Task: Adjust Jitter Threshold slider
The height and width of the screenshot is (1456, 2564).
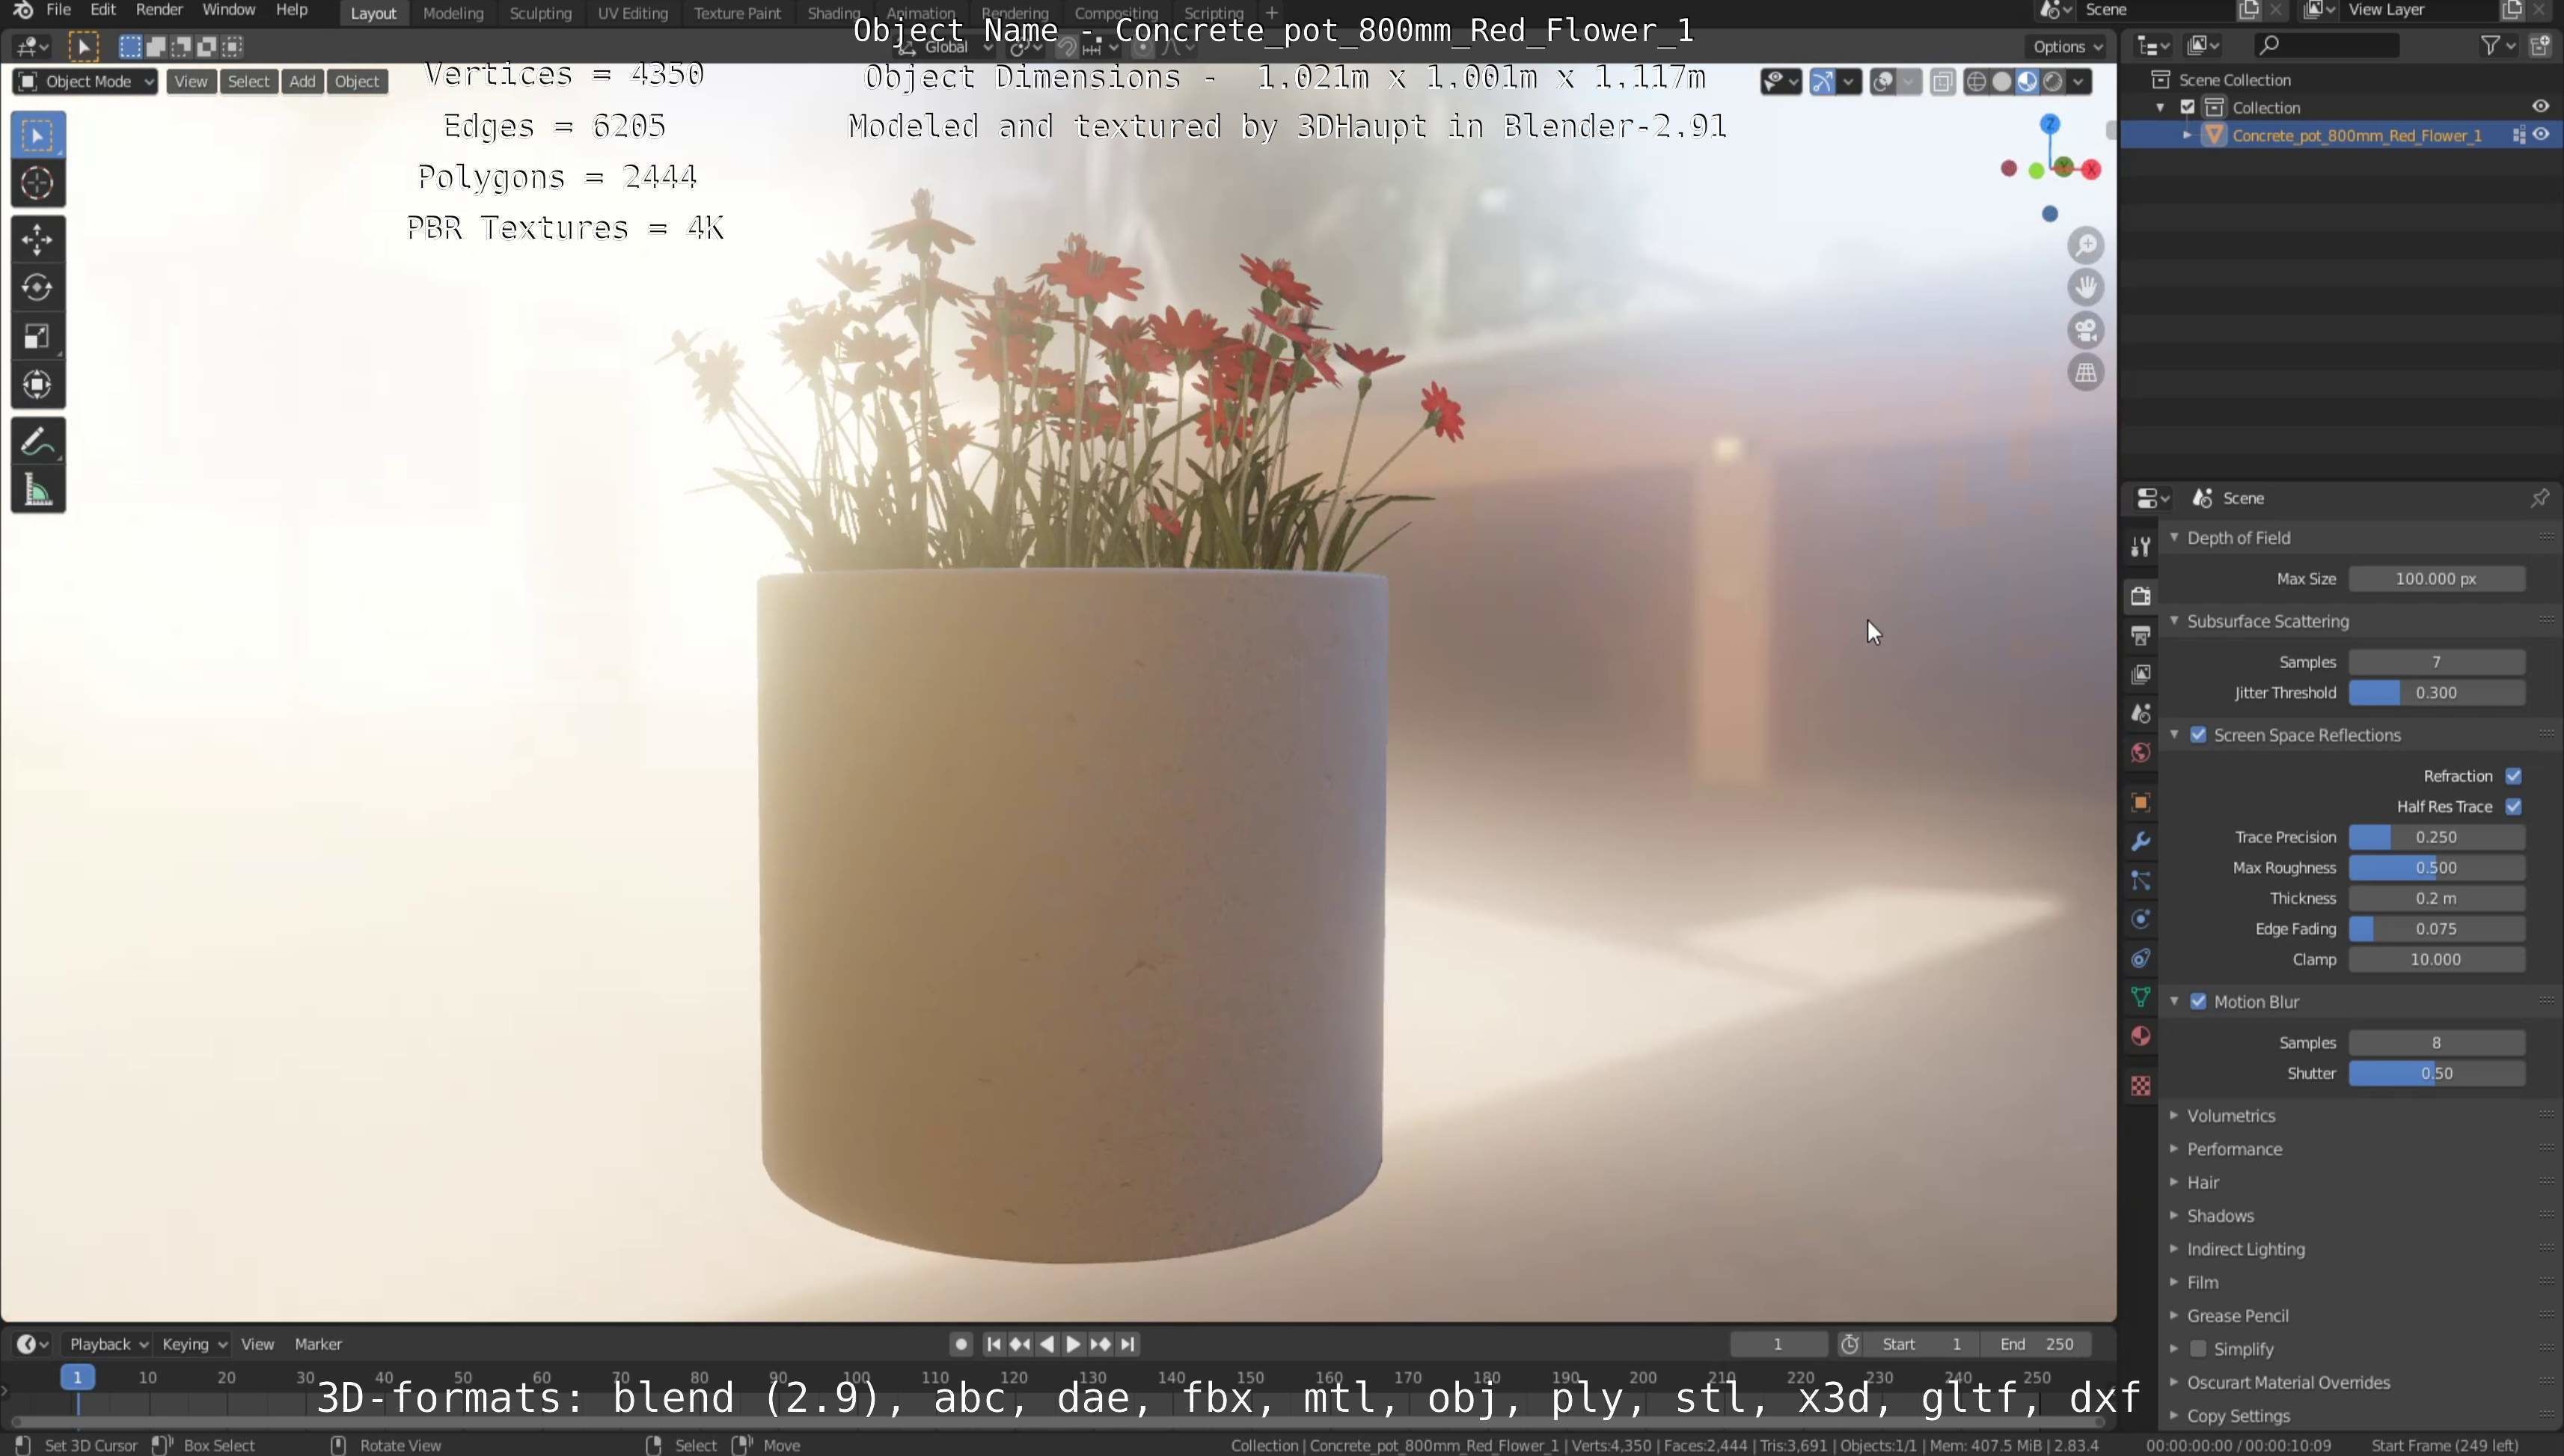Action: coord(2436,693)
